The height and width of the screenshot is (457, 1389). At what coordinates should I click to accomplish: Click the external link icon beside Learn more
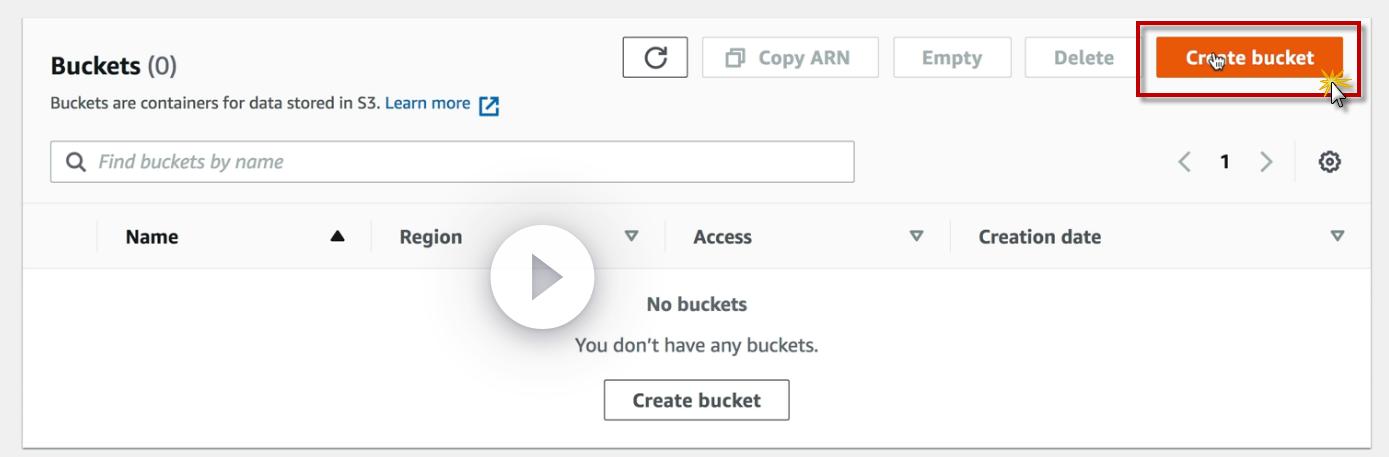[x=489, y=105]
